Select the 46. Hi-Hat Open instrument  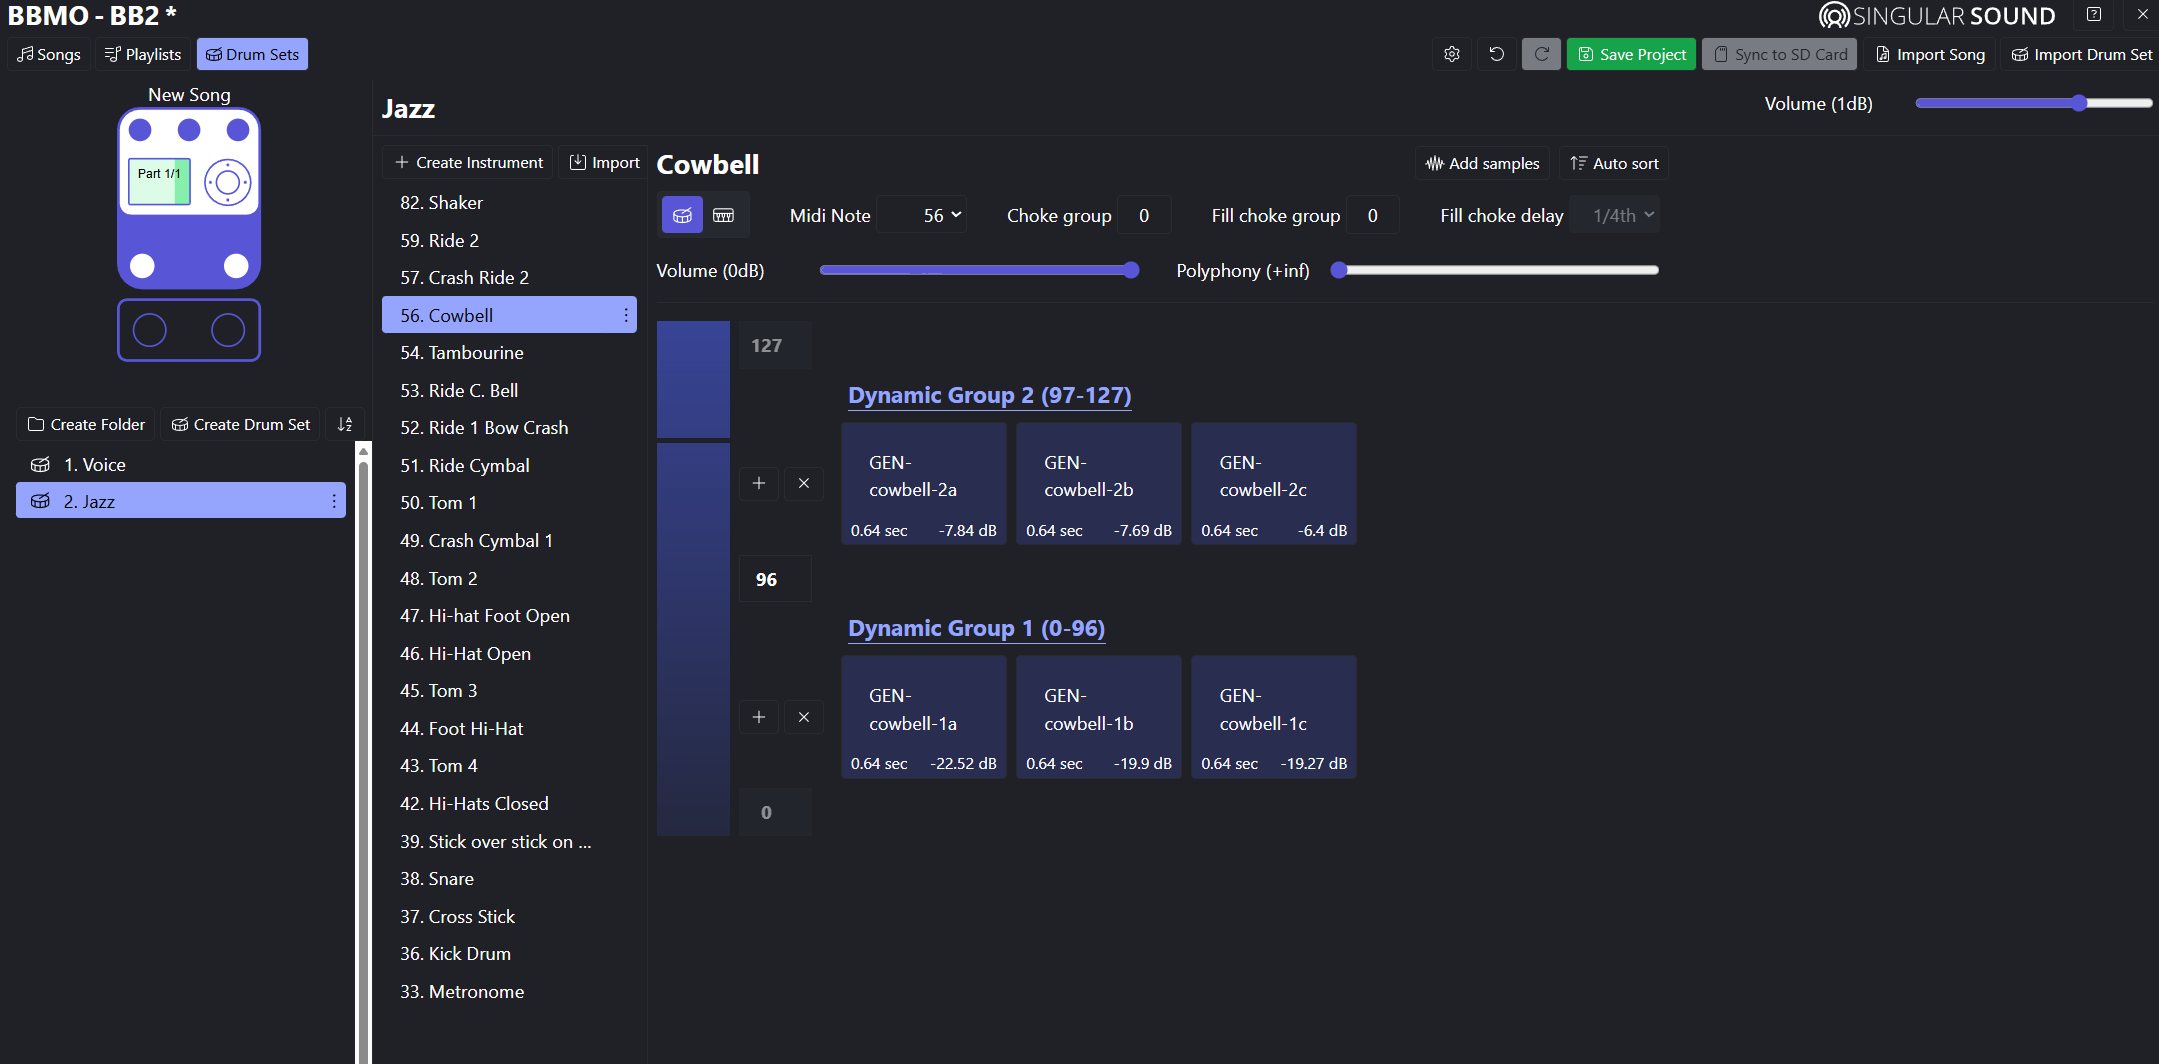(509, 653)
